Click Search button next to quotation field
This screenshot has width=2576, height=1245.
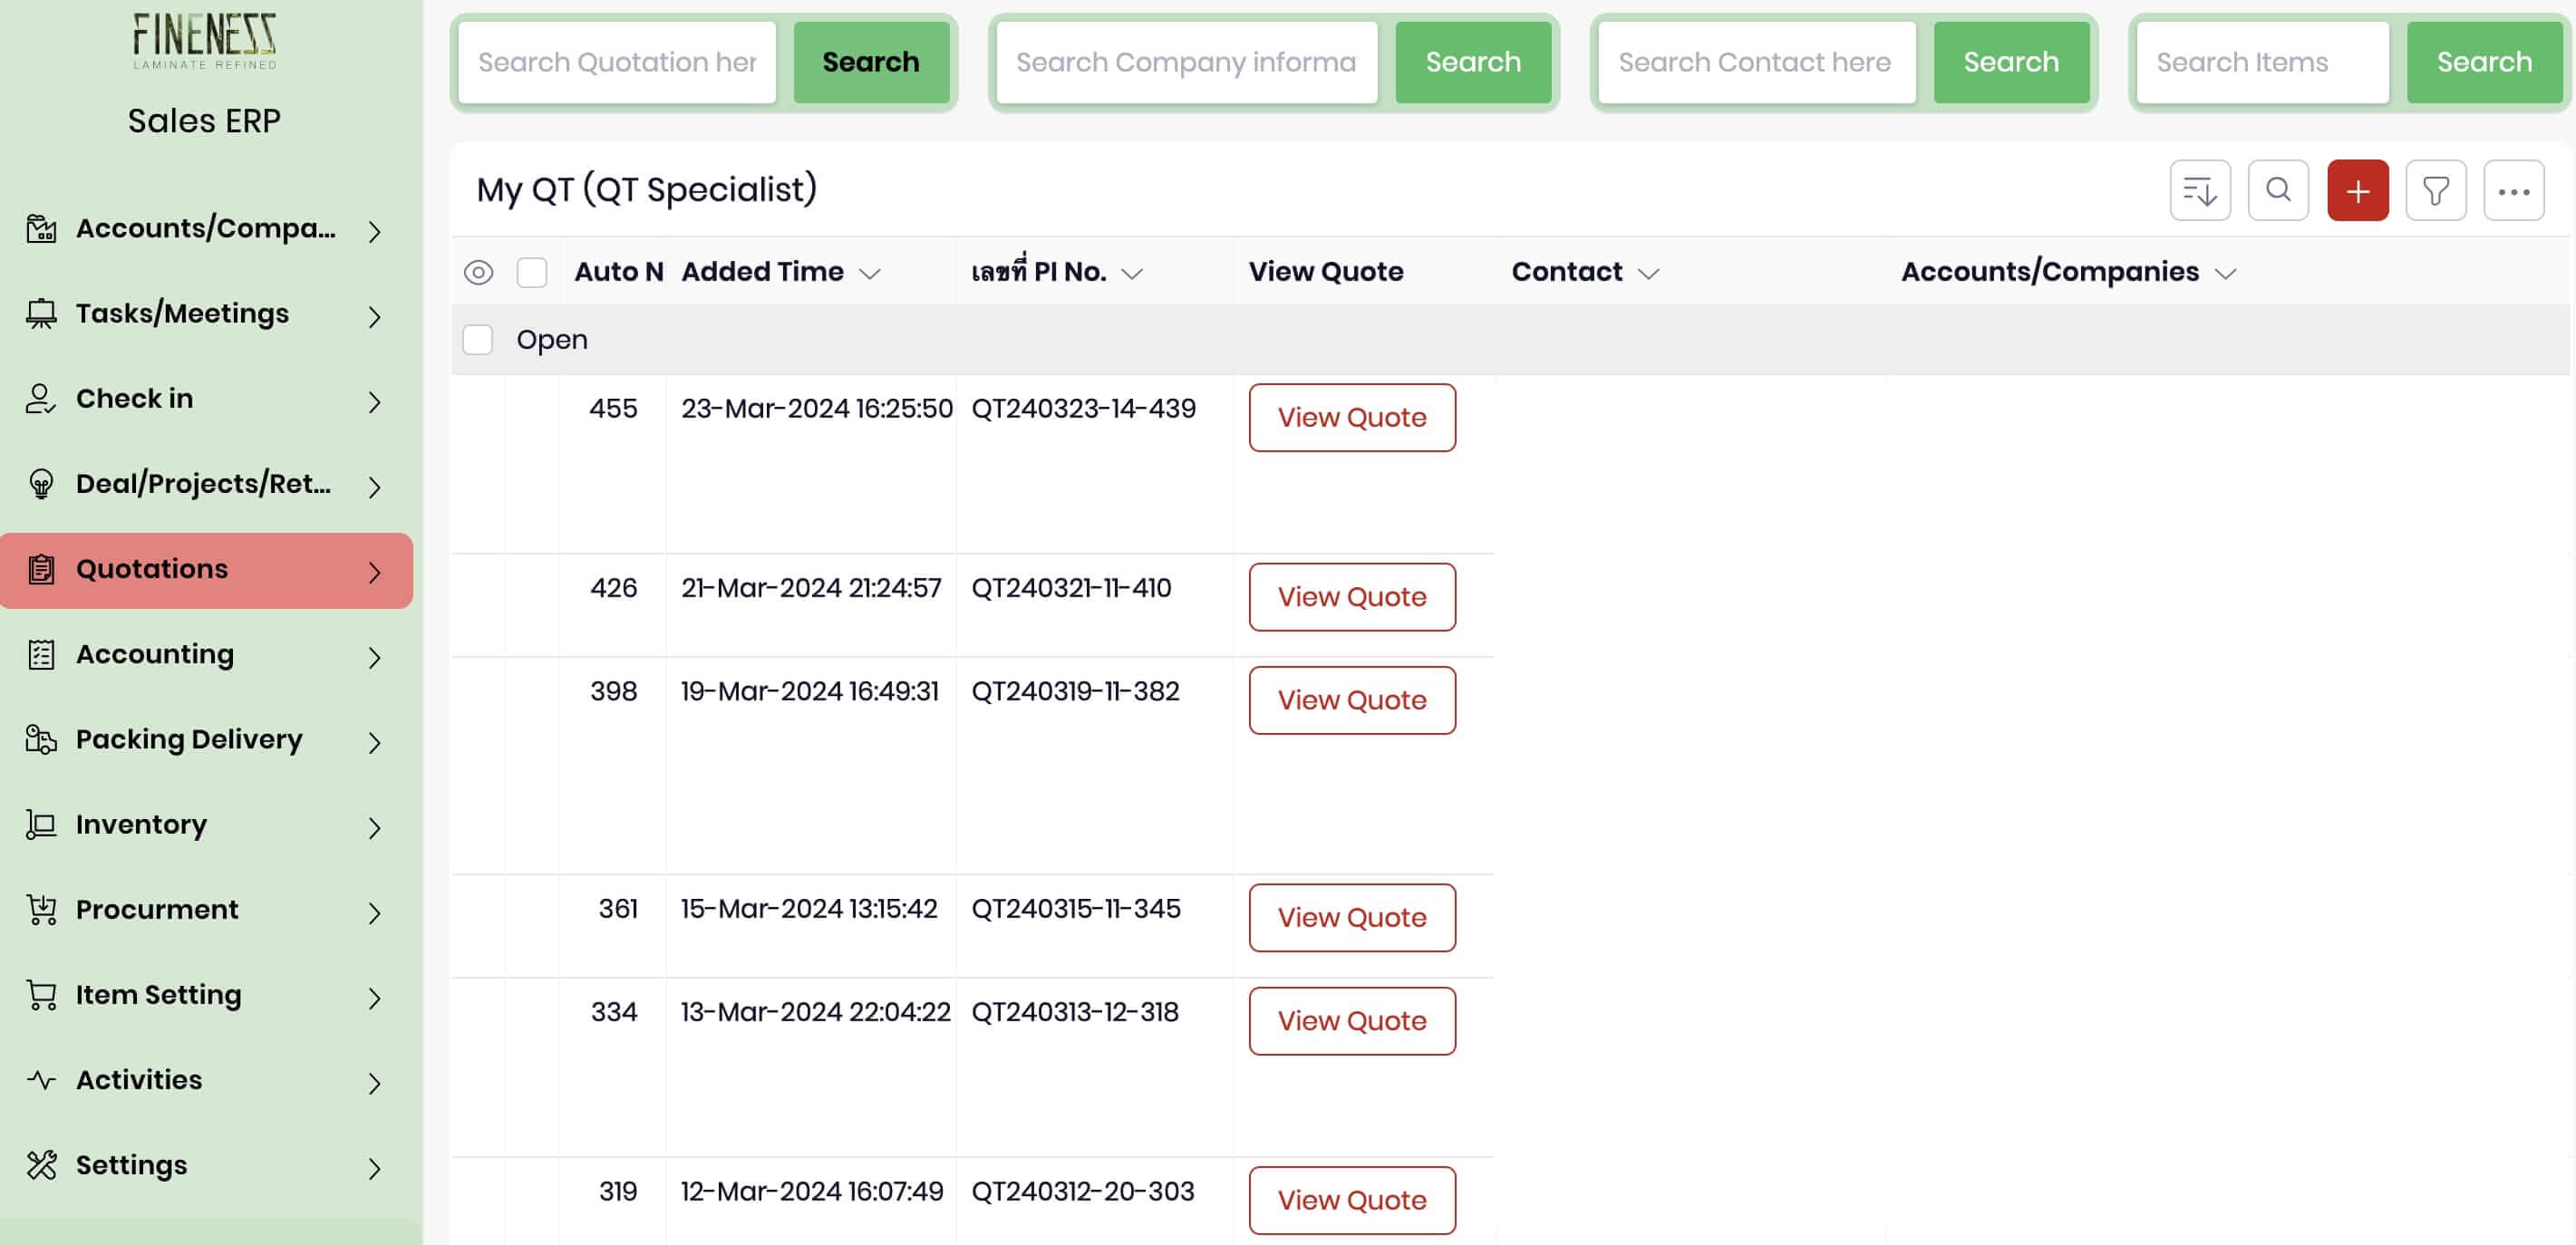870,62
